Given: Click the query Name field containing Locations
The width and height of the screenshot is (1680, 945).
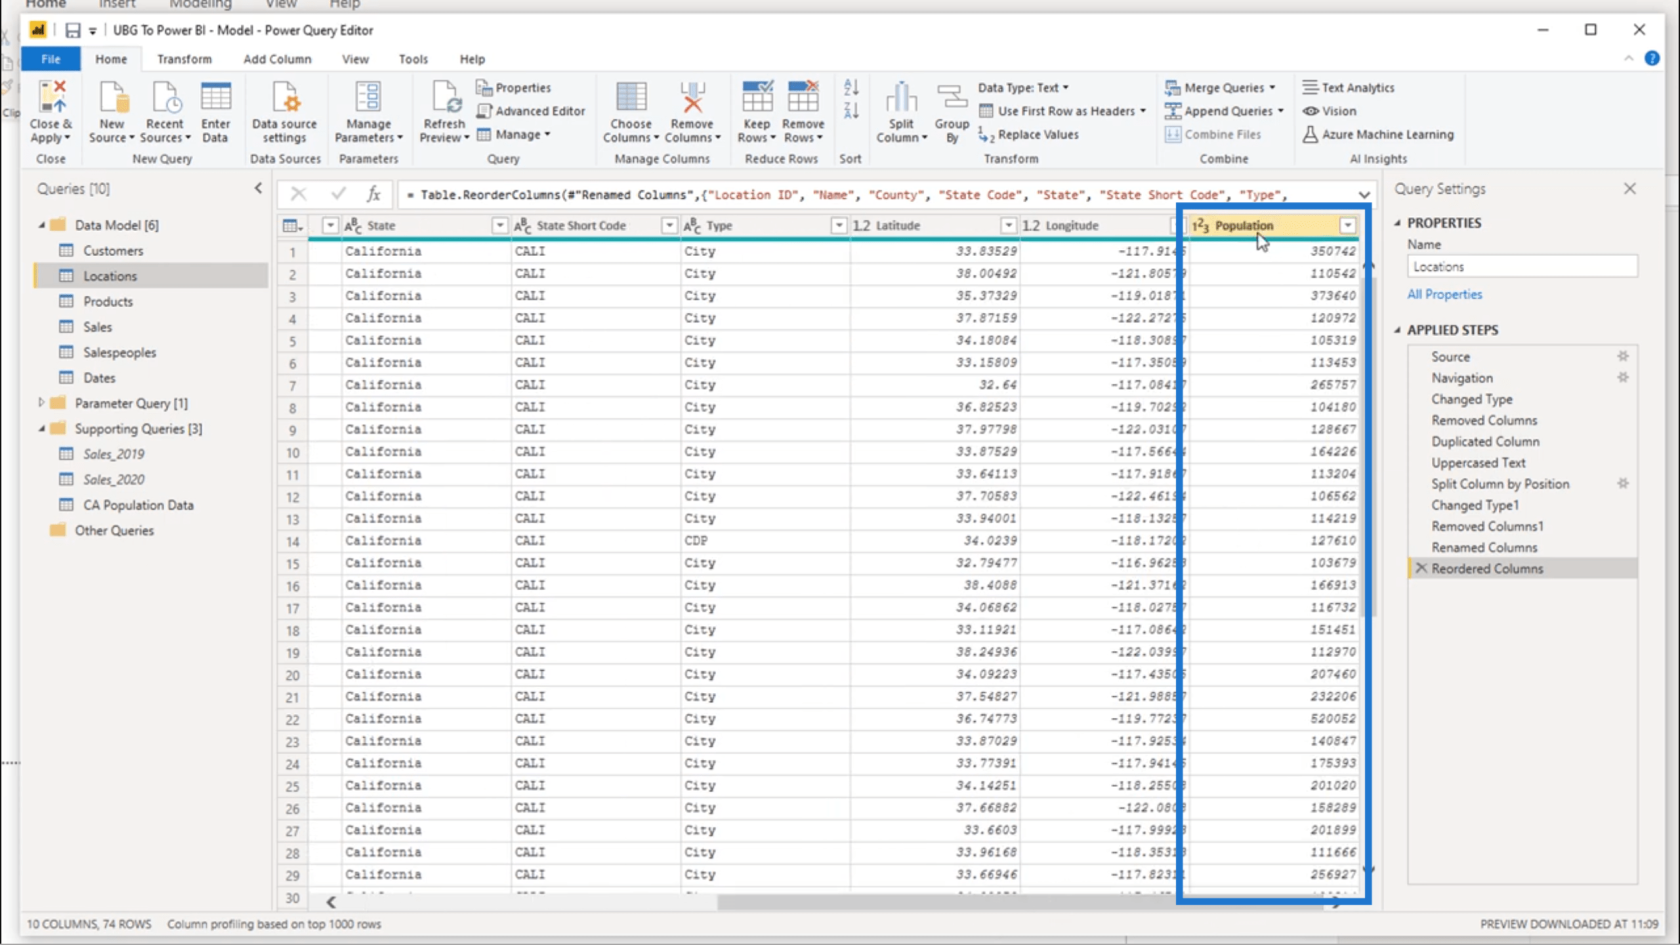Looking at the screenshot, I should (1522, 267).
